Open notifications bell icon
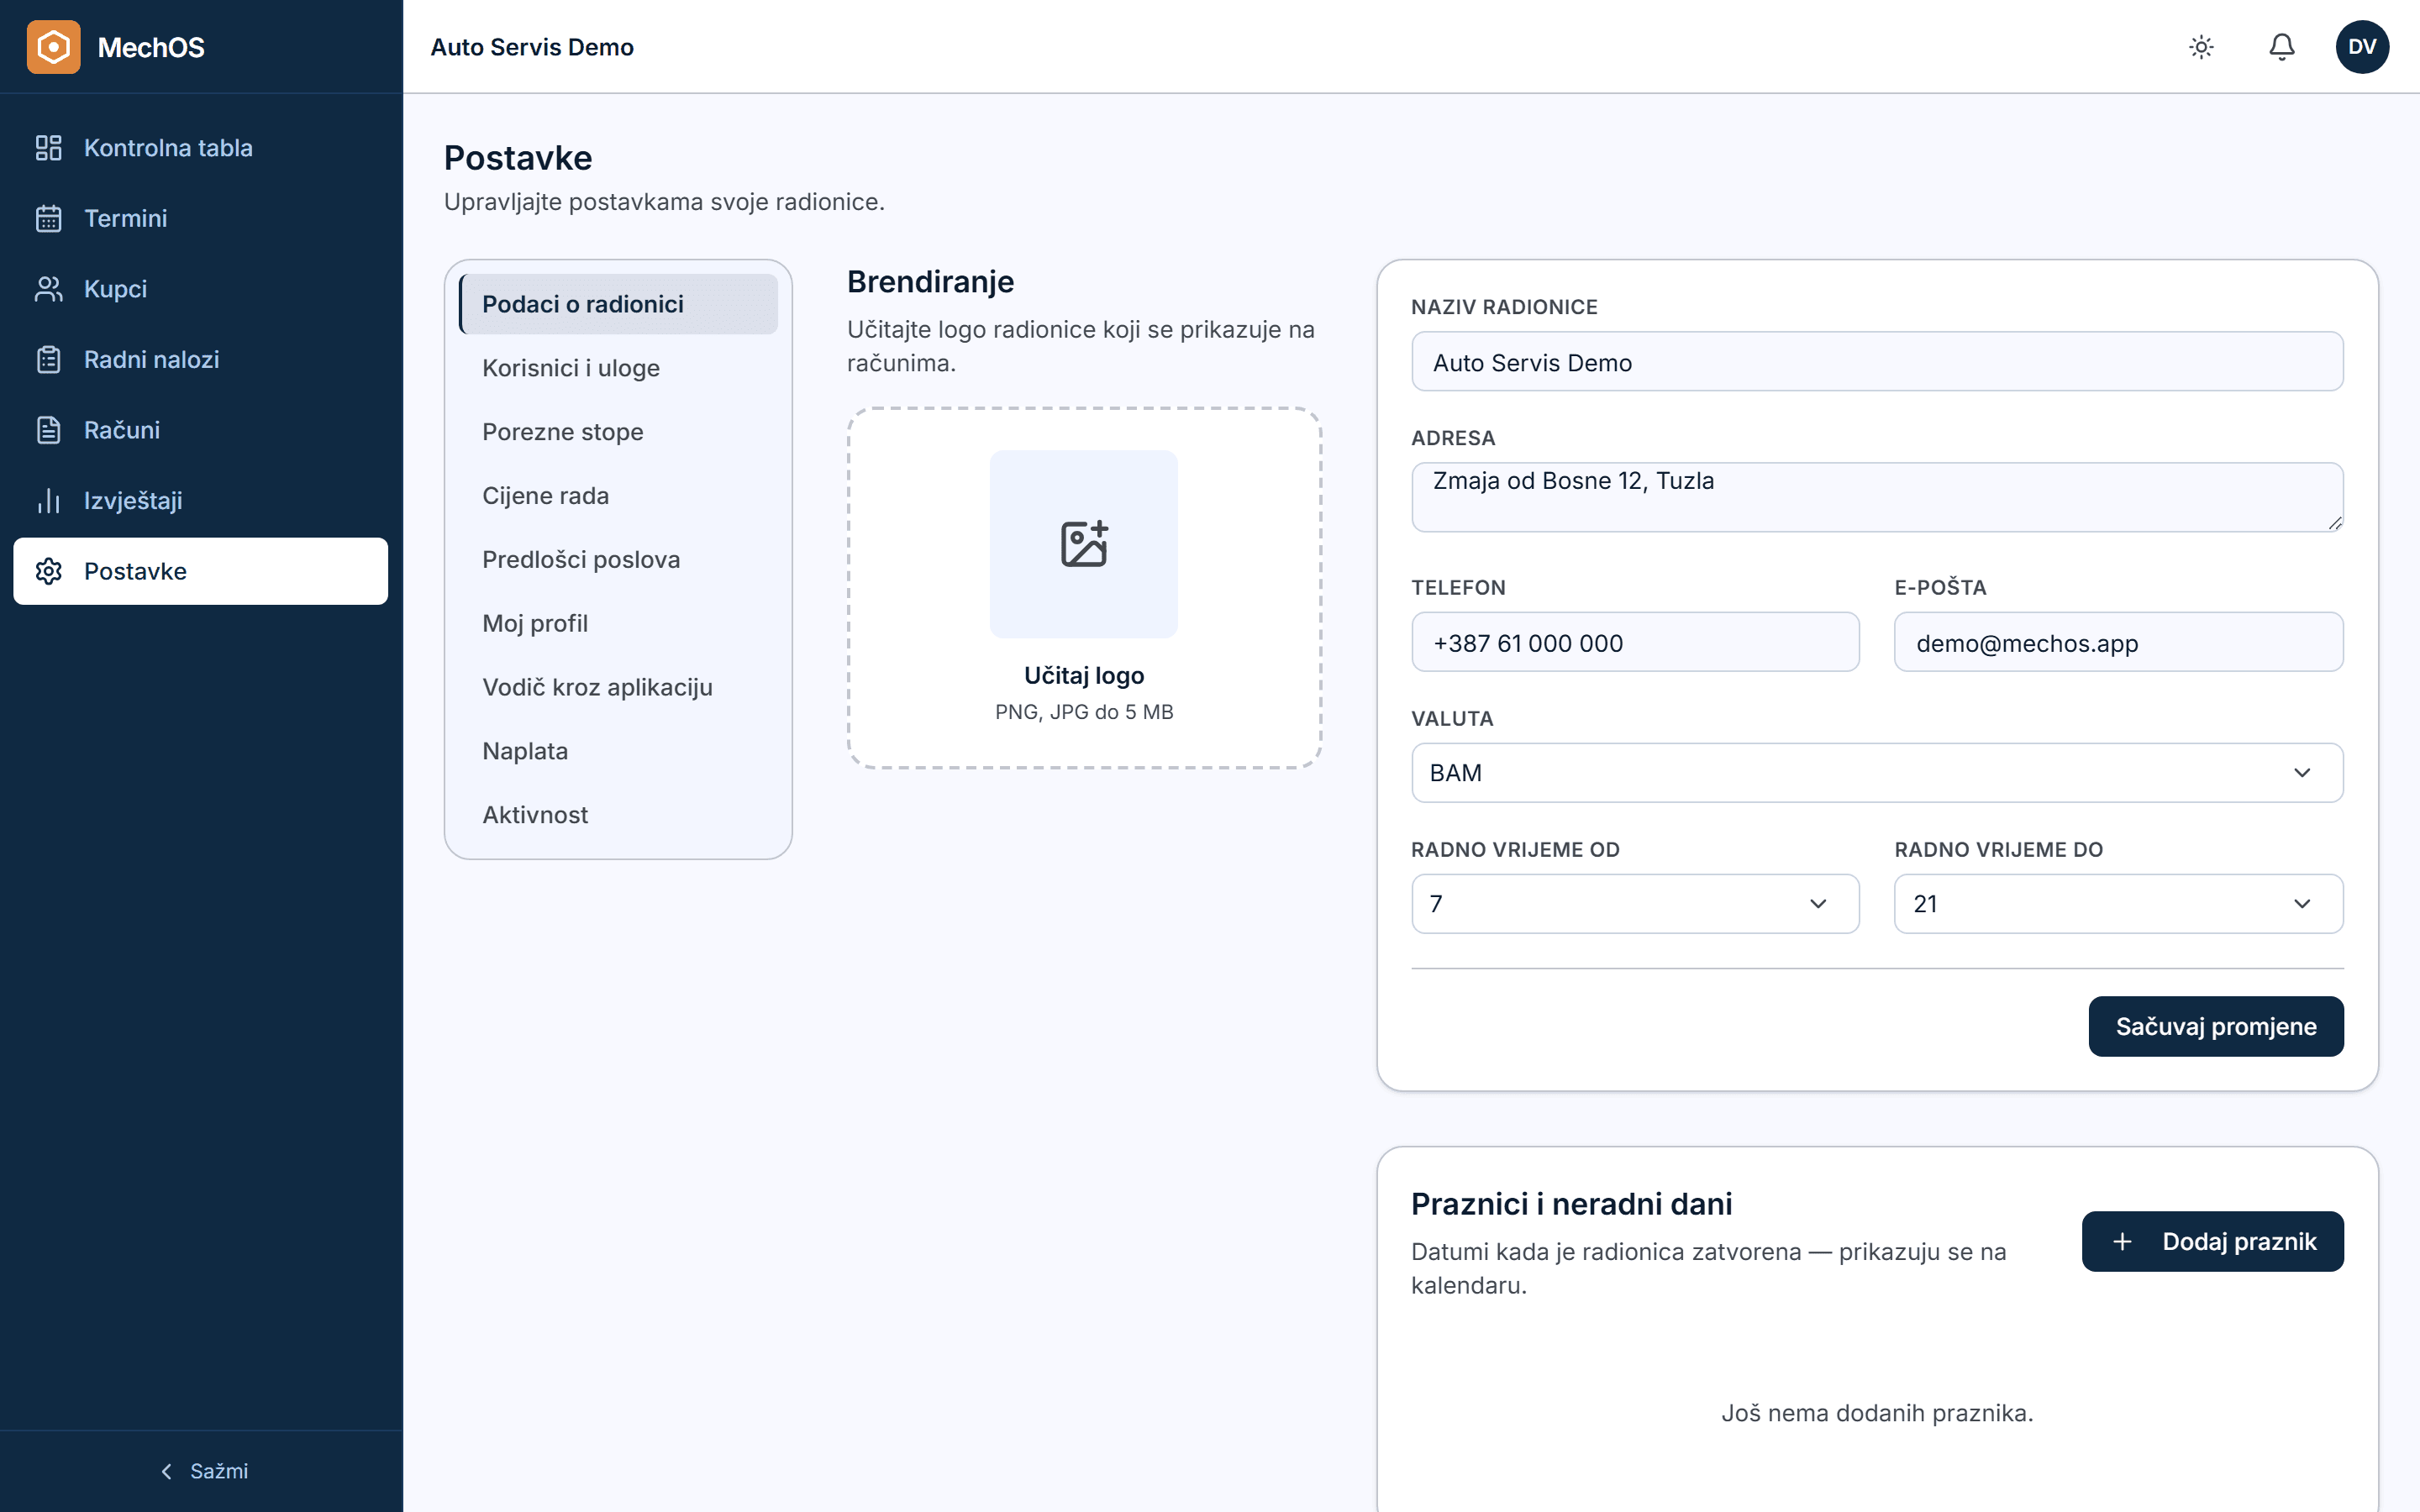This screenshot has width=2420, height=1512. tap(2281, 47)
